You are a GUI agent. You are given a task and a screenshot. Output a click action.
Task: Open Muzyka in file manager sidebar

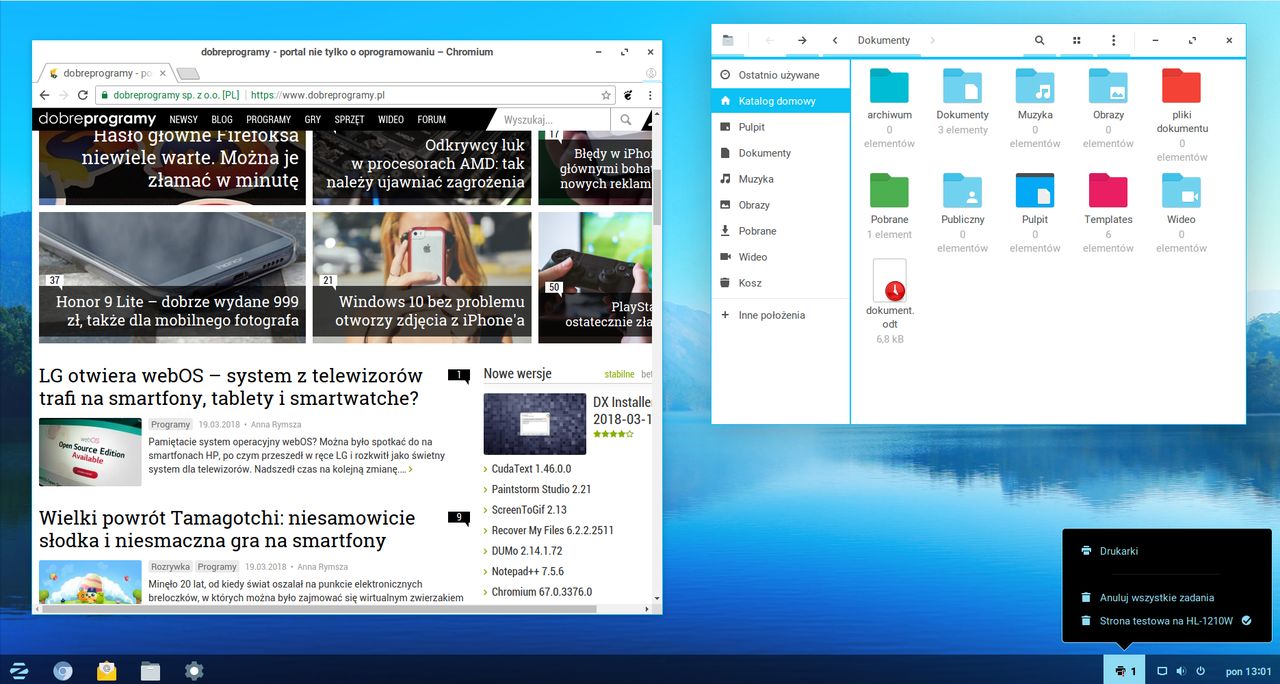click(x=780, y=179)
